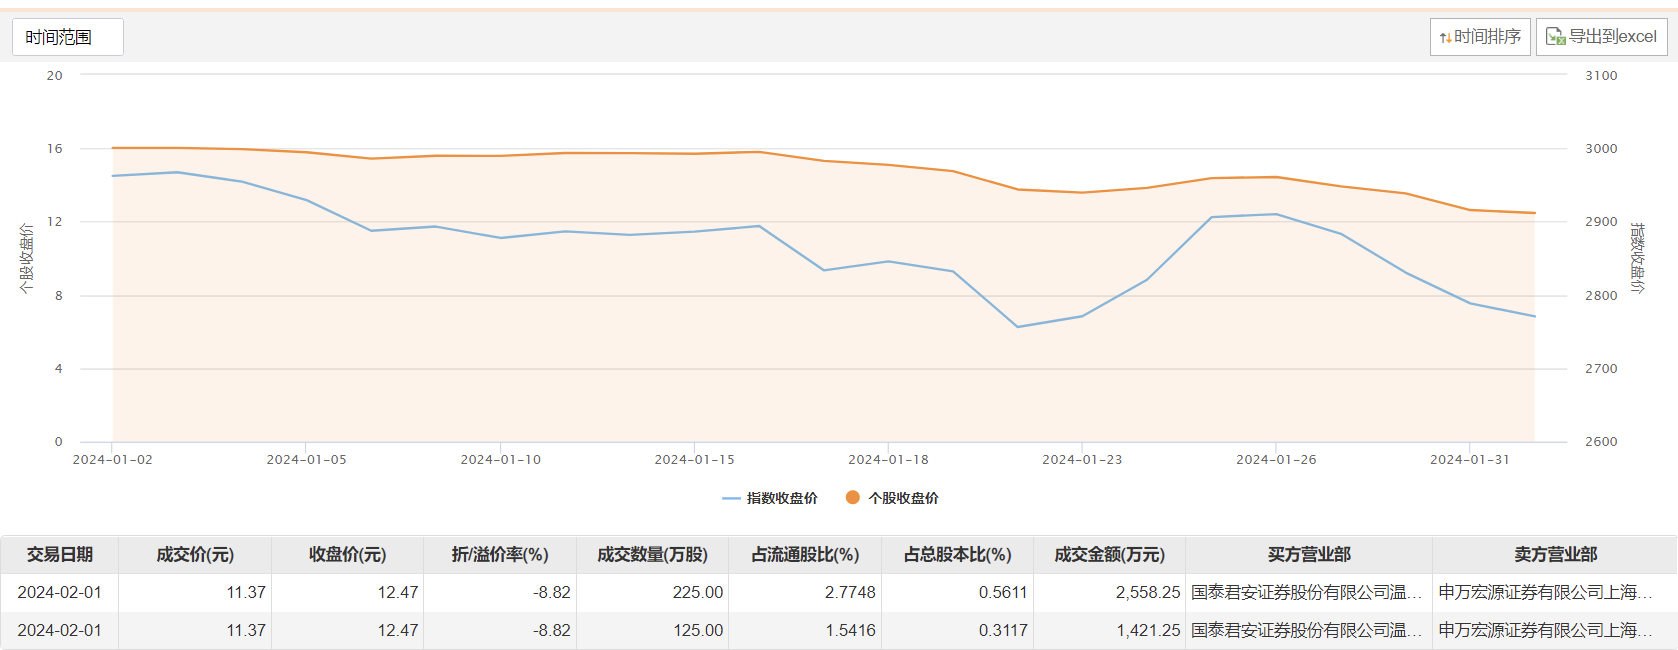Click the 2024-01-15 x-axis date label
This screenshot has width=1678, height=650.
694,459
